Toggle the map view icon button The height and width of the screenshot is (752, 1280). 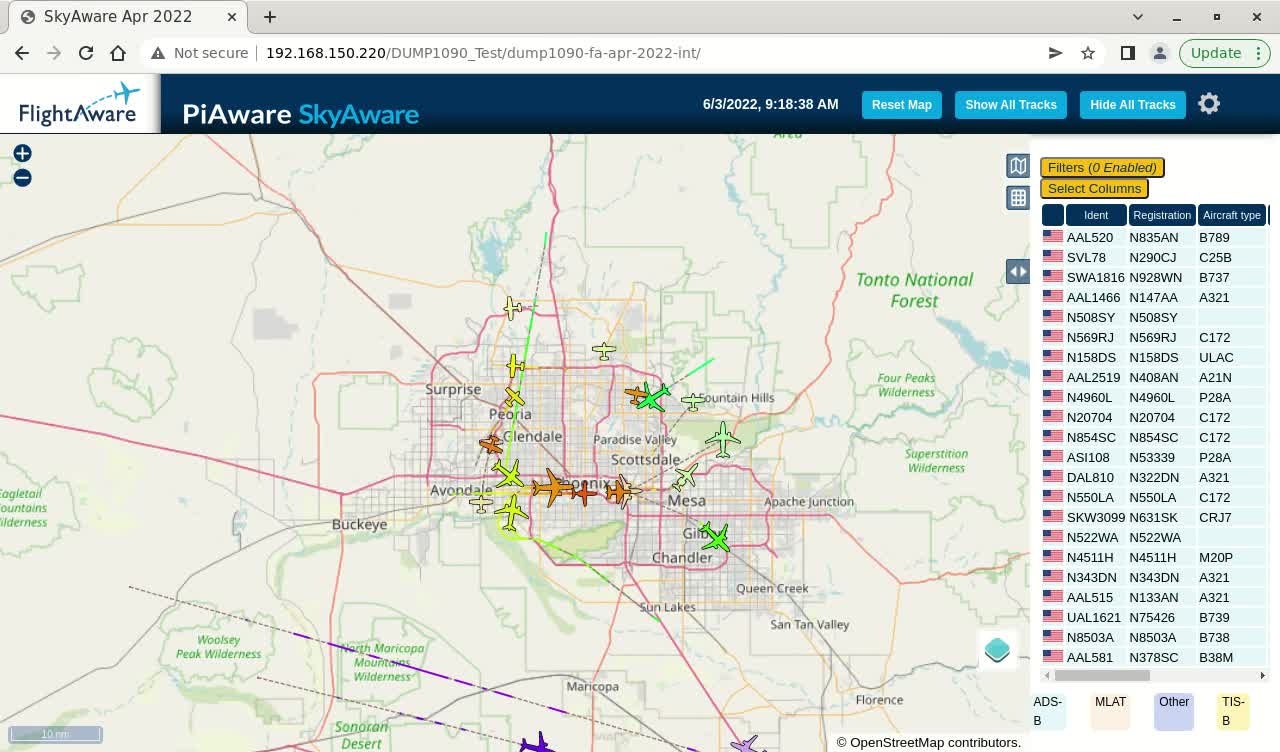point(1018,166)
